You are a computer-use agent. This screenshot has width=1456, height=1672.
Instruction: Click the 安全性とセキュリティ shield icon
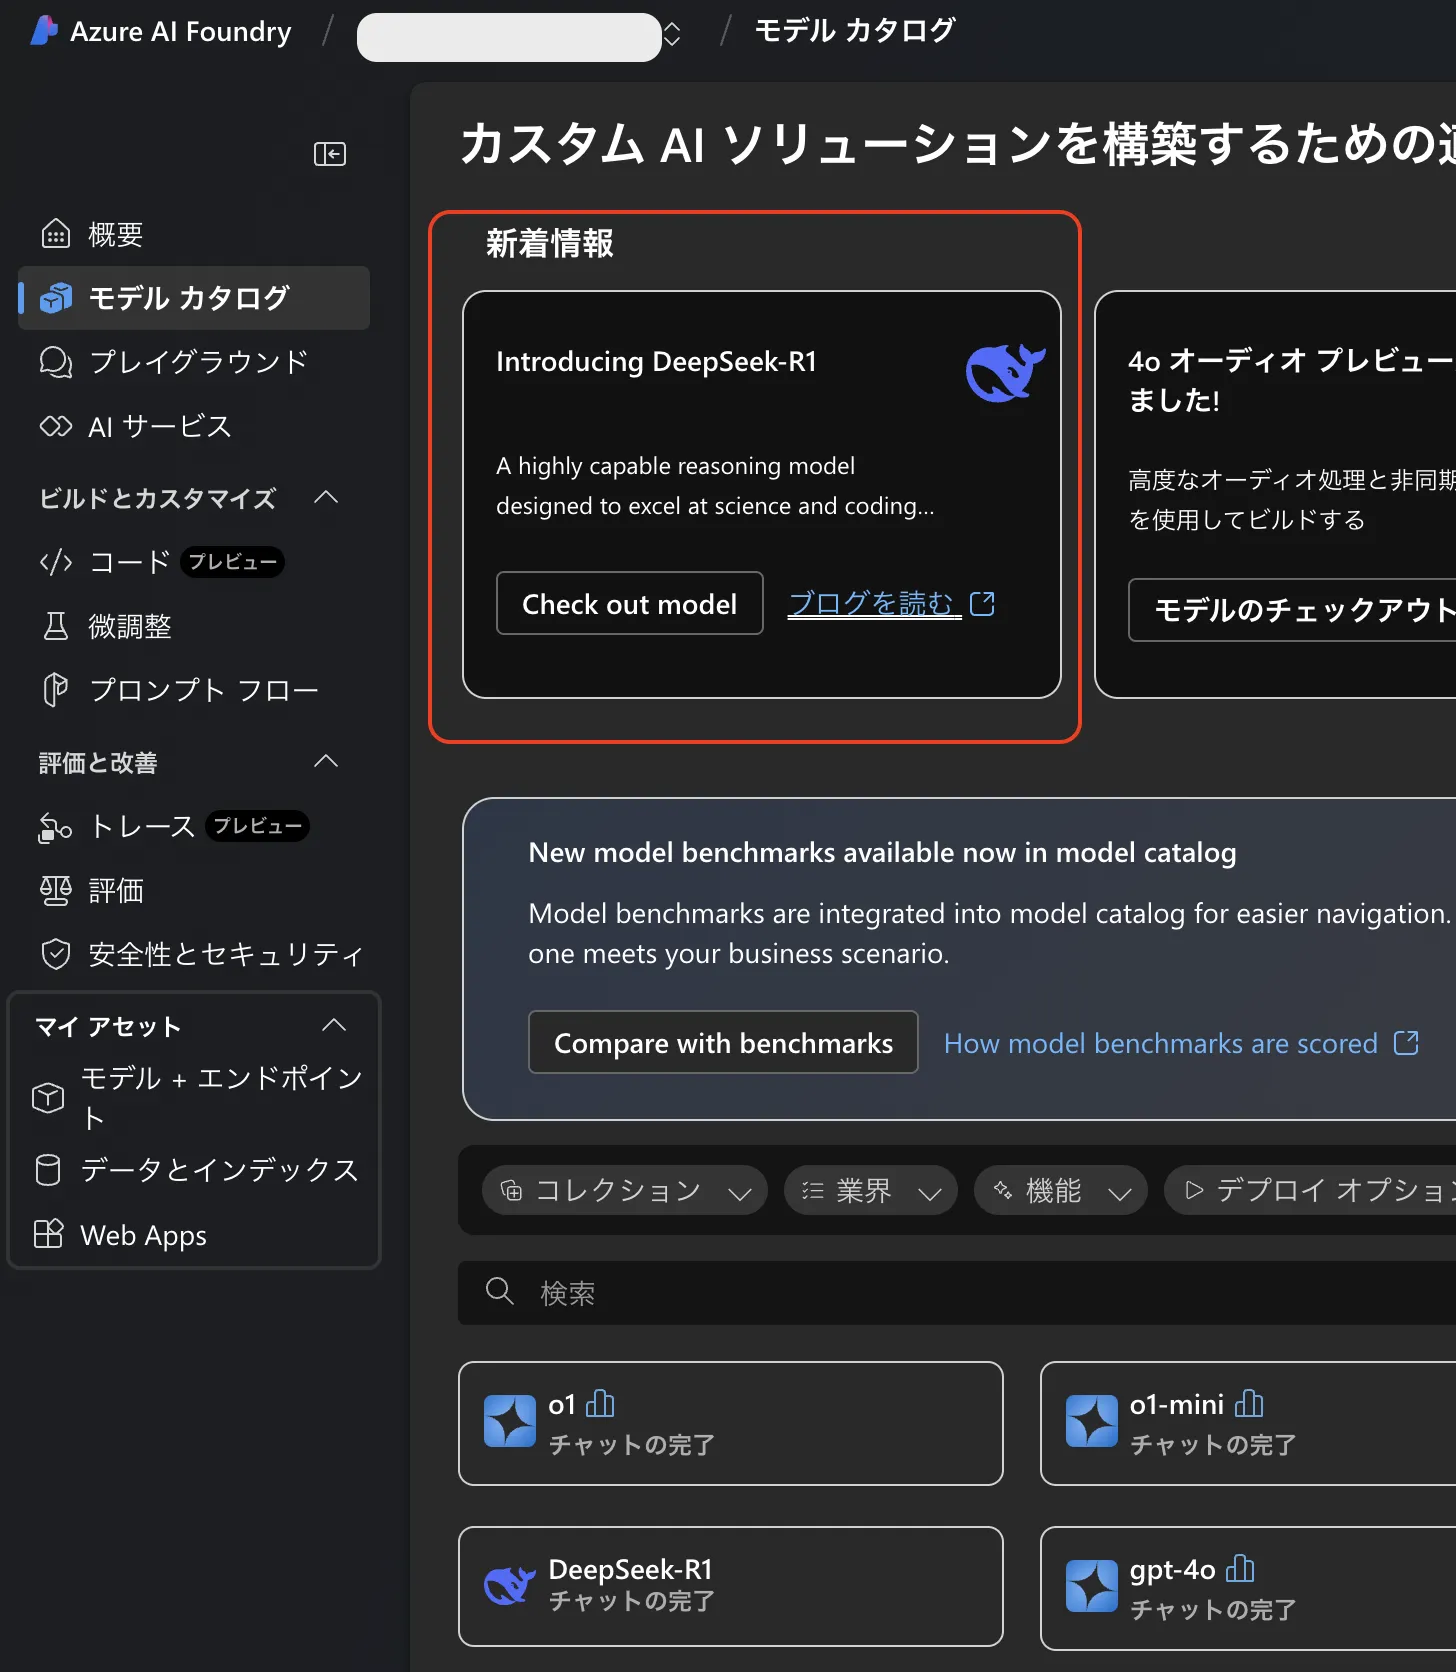[56, 954]
